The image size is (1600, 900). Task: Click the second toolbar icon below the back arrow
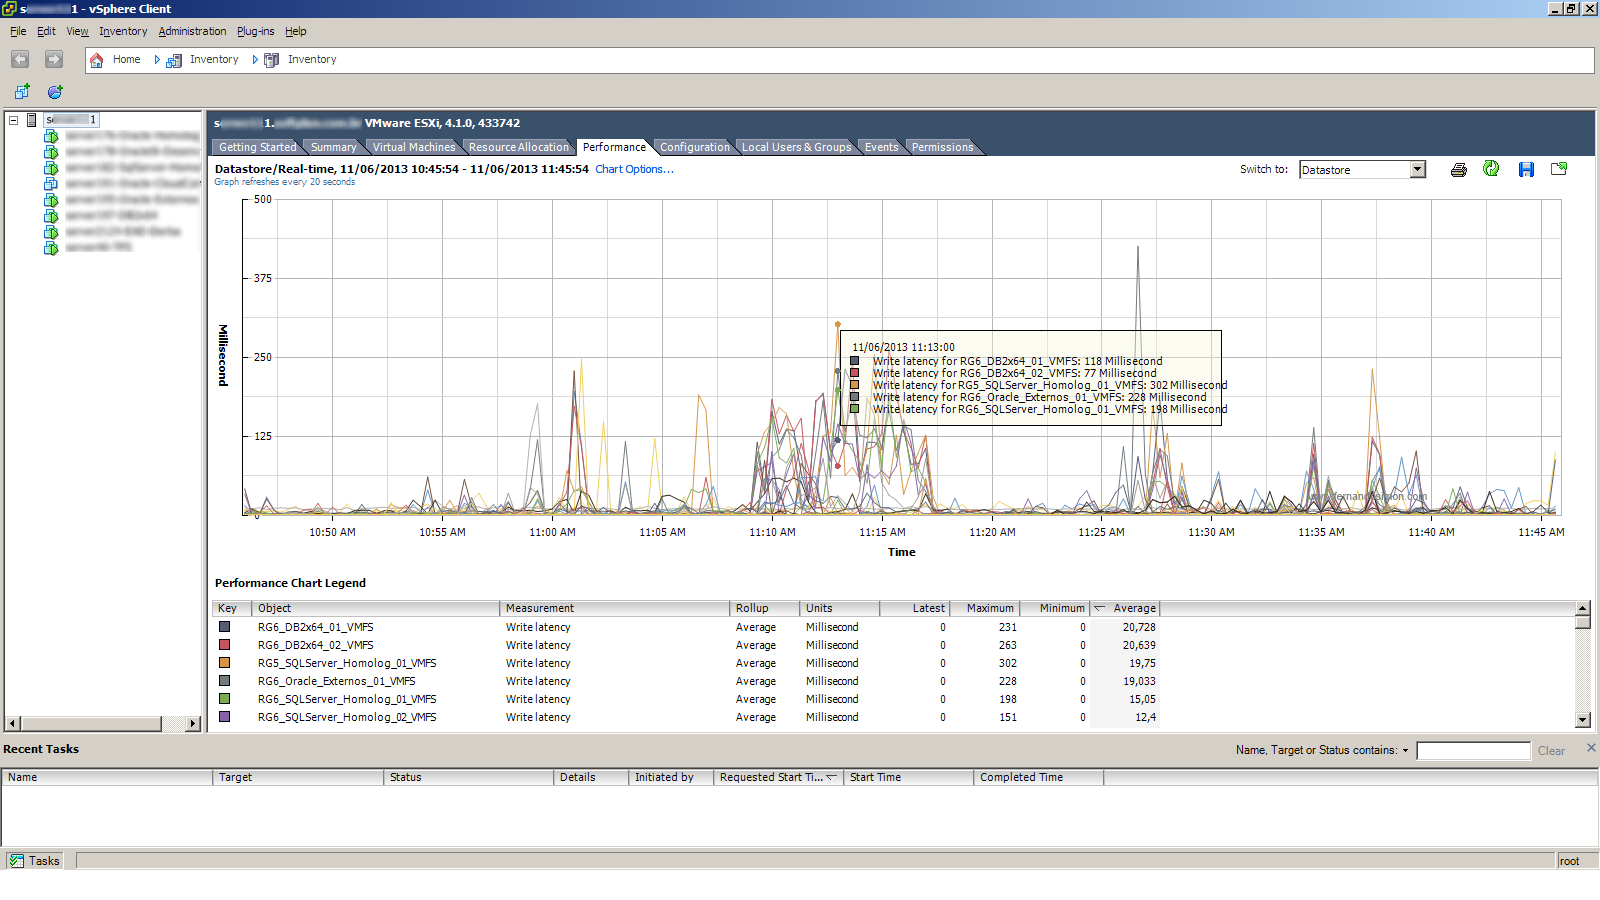point(55,92)
